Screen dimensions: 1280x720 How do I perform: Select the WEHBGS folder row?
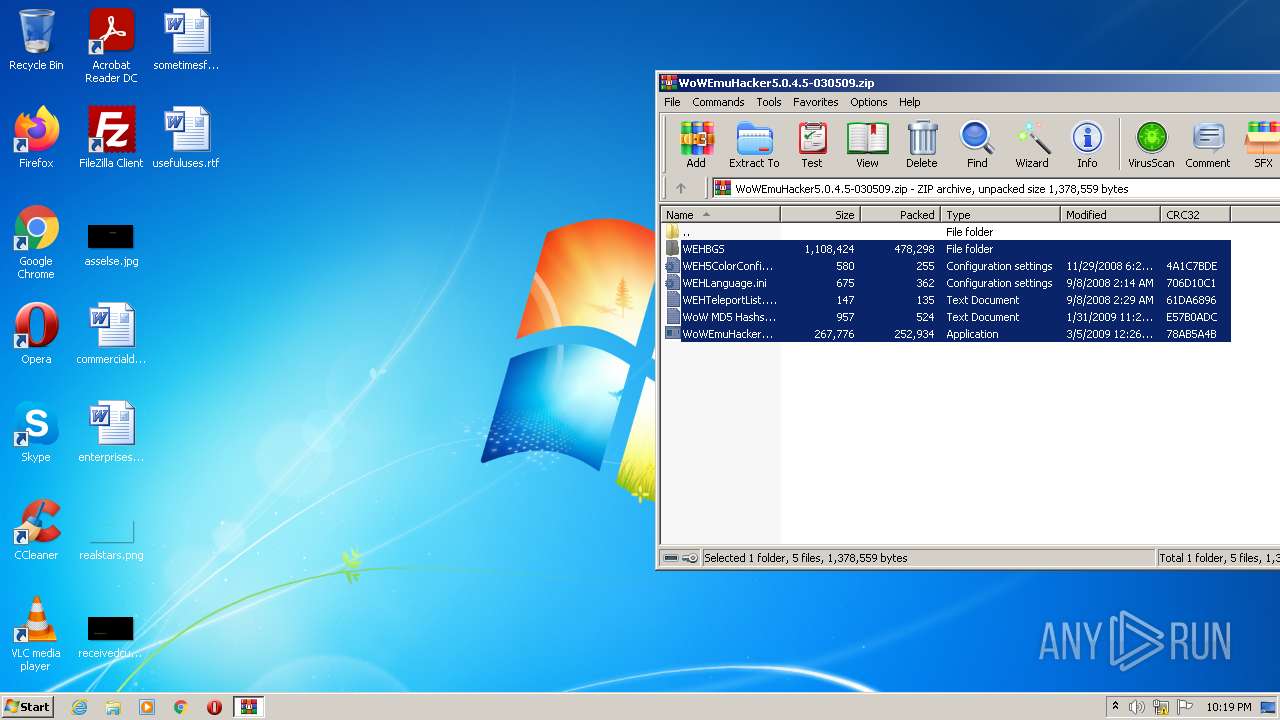click(x=947, y=249)
